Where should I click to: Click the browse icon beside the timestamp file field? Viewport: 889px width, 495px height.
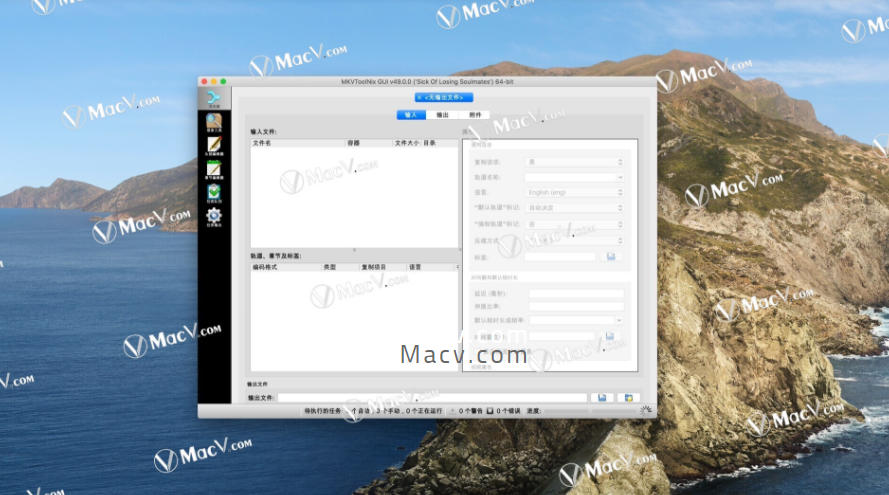[610, 337]
